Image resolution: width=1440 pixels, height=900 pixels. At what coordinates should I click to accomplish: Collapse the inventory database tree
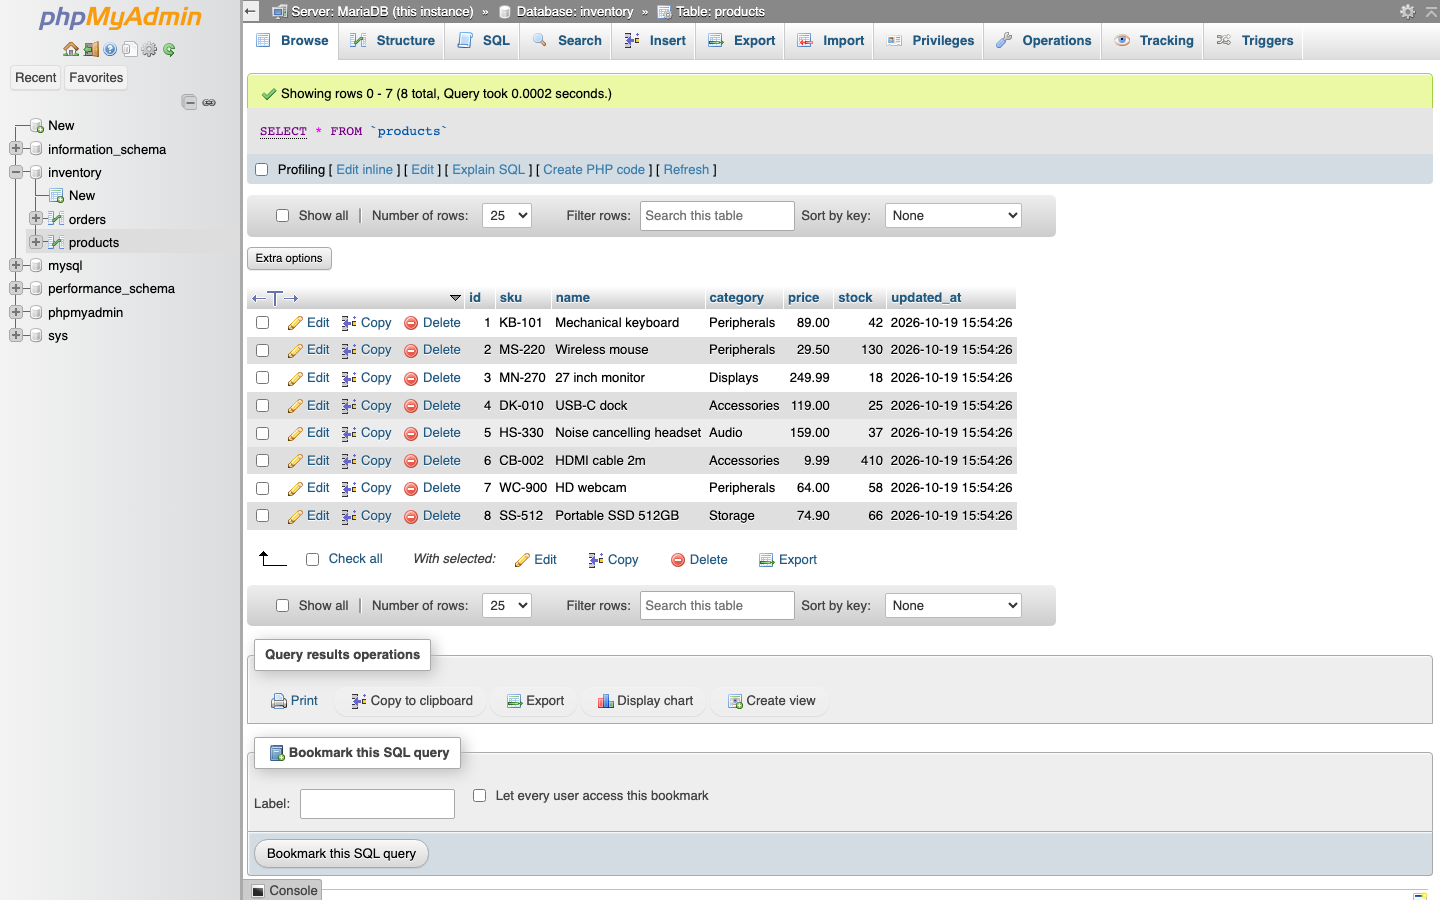(16, 172)
